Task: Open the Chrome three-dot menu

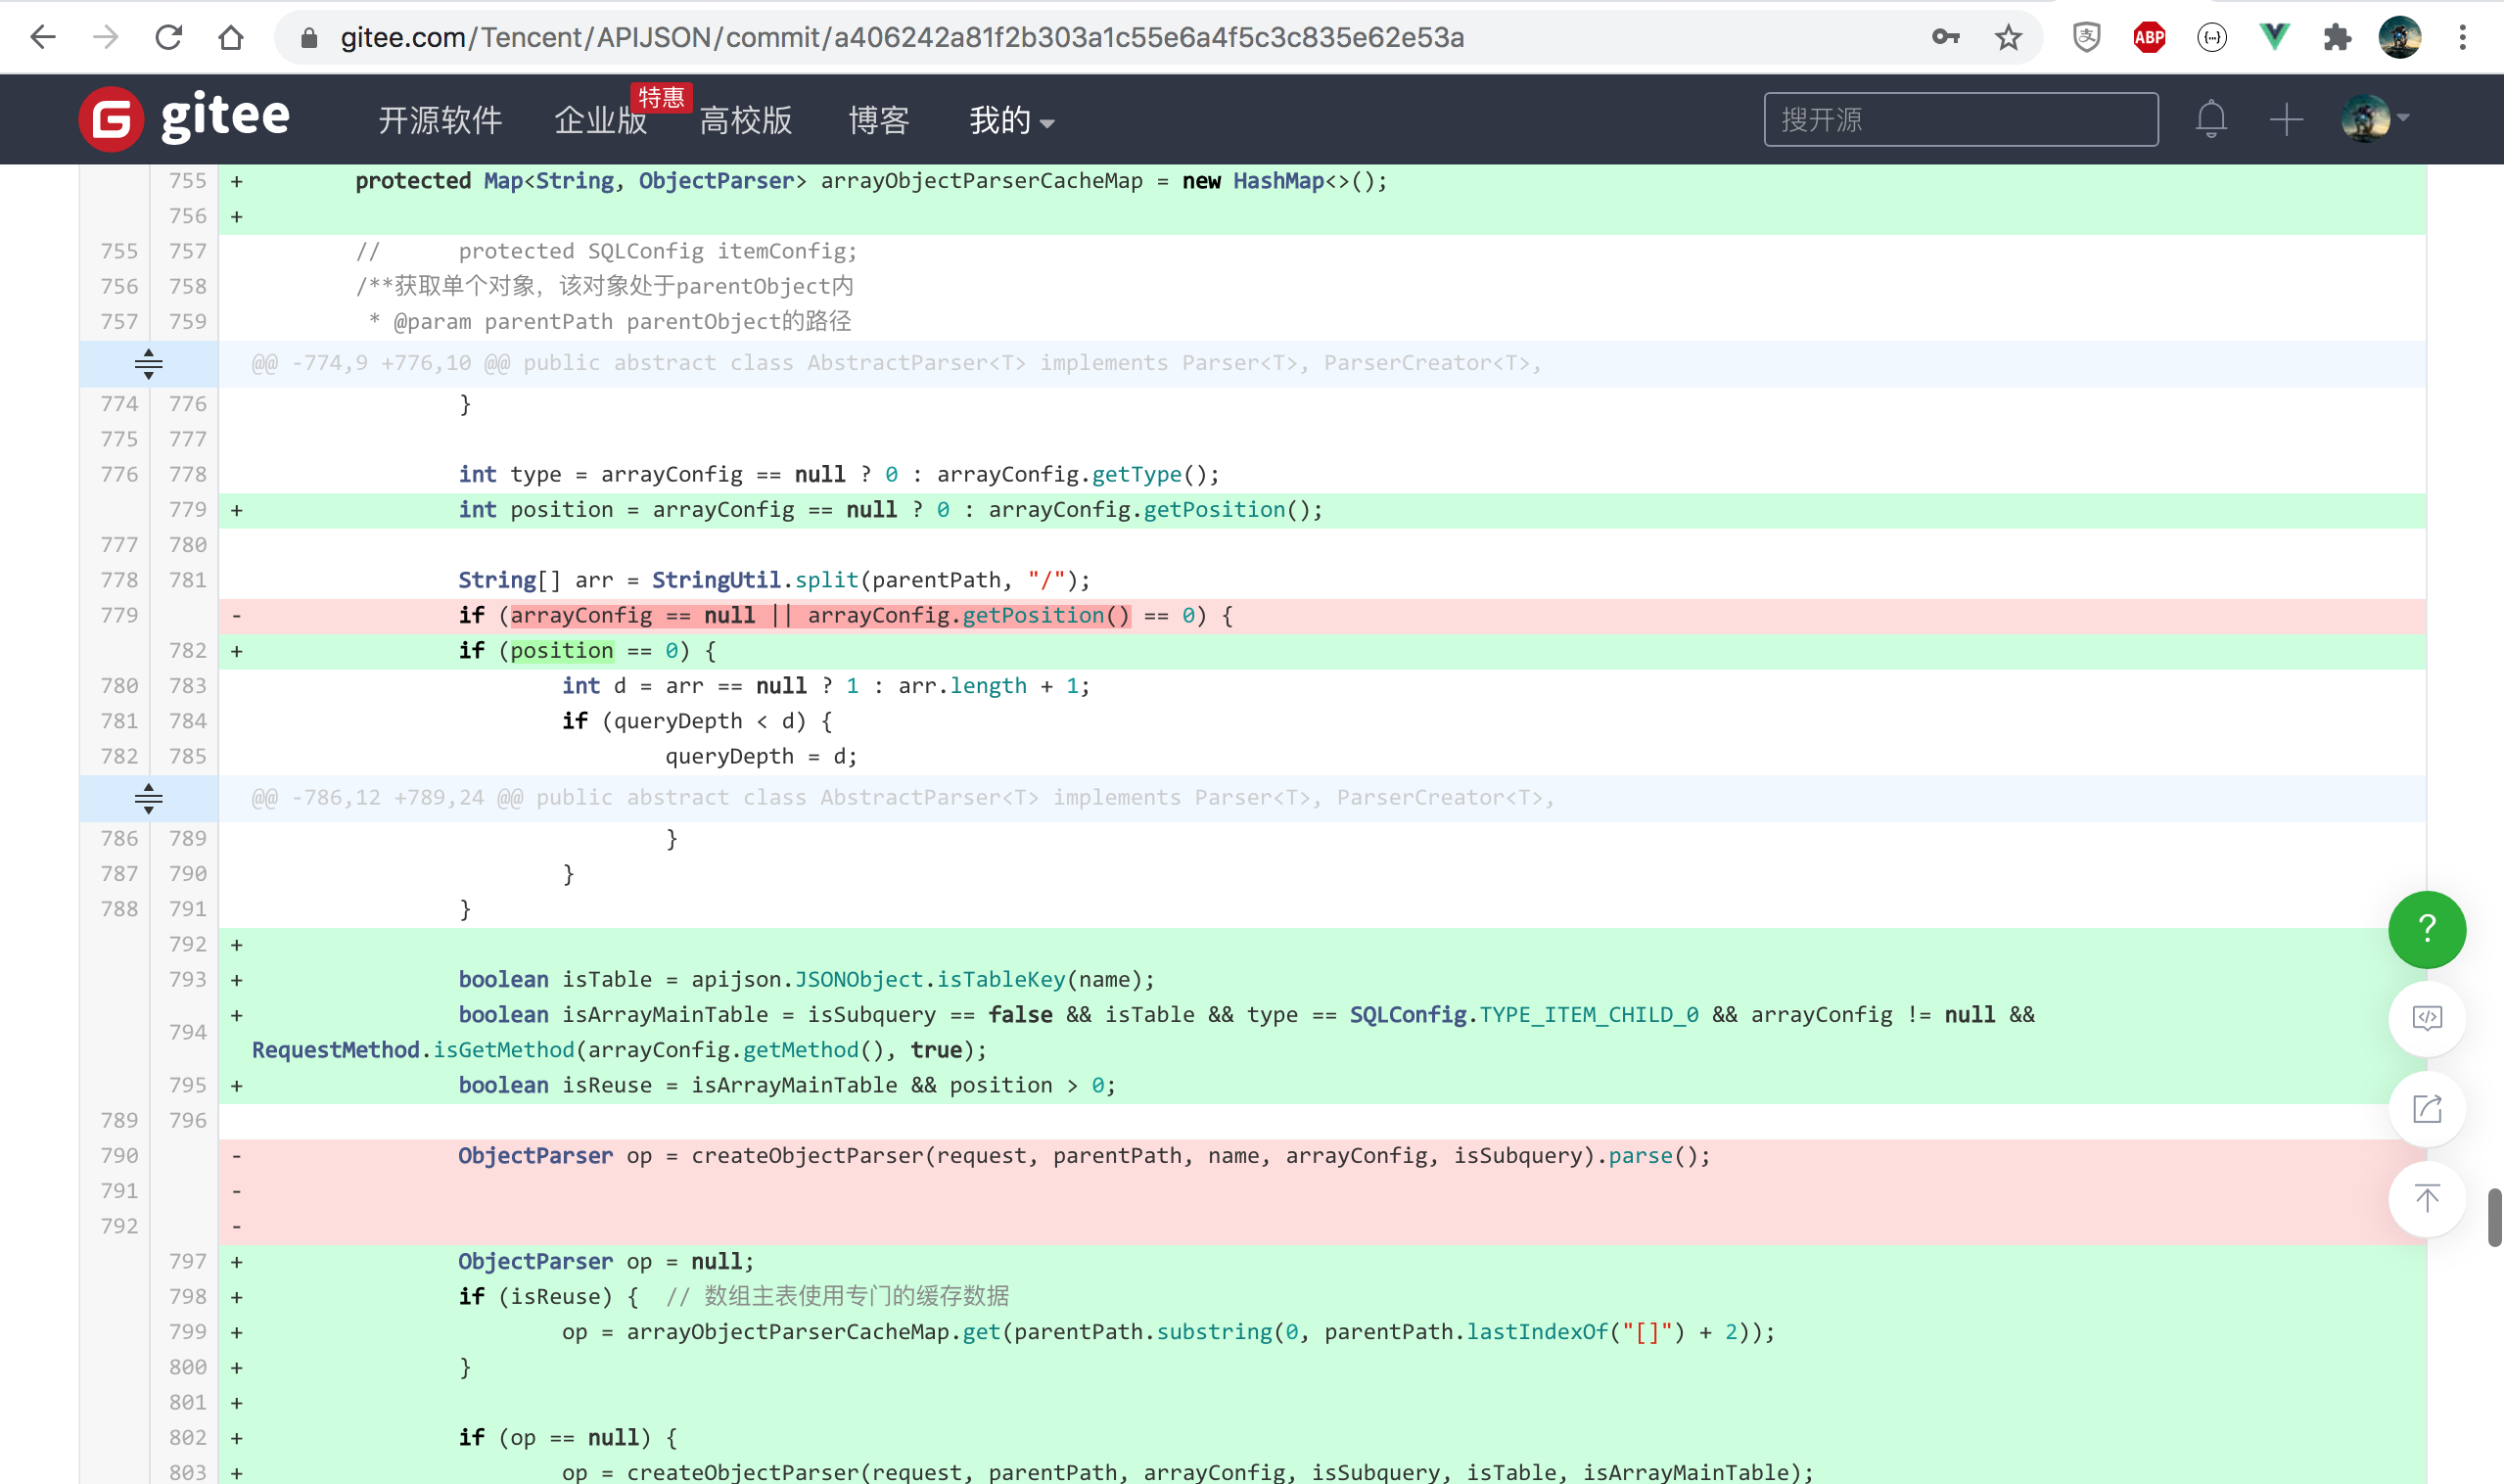Action: point(2463,38)
